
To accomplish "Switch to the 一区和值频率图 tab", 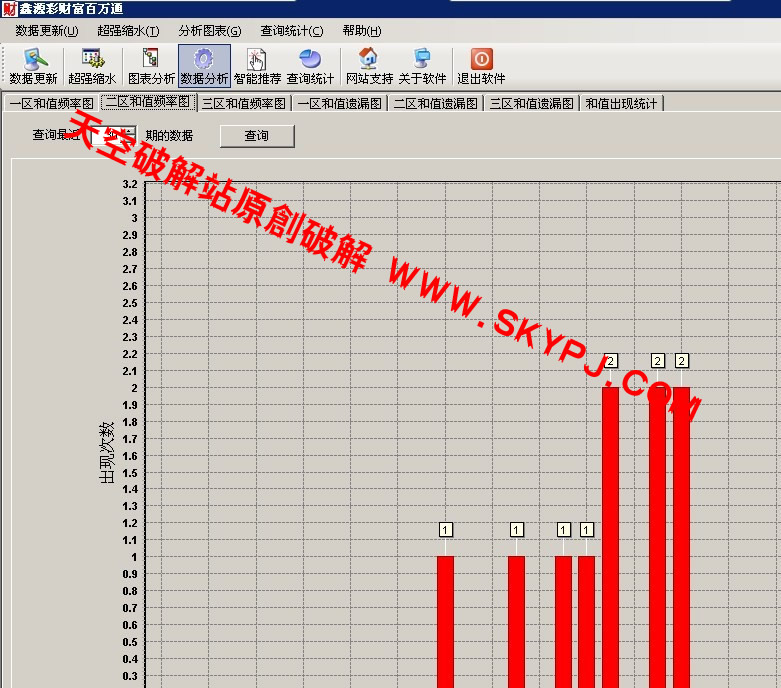I will click(x=51, y=103).
